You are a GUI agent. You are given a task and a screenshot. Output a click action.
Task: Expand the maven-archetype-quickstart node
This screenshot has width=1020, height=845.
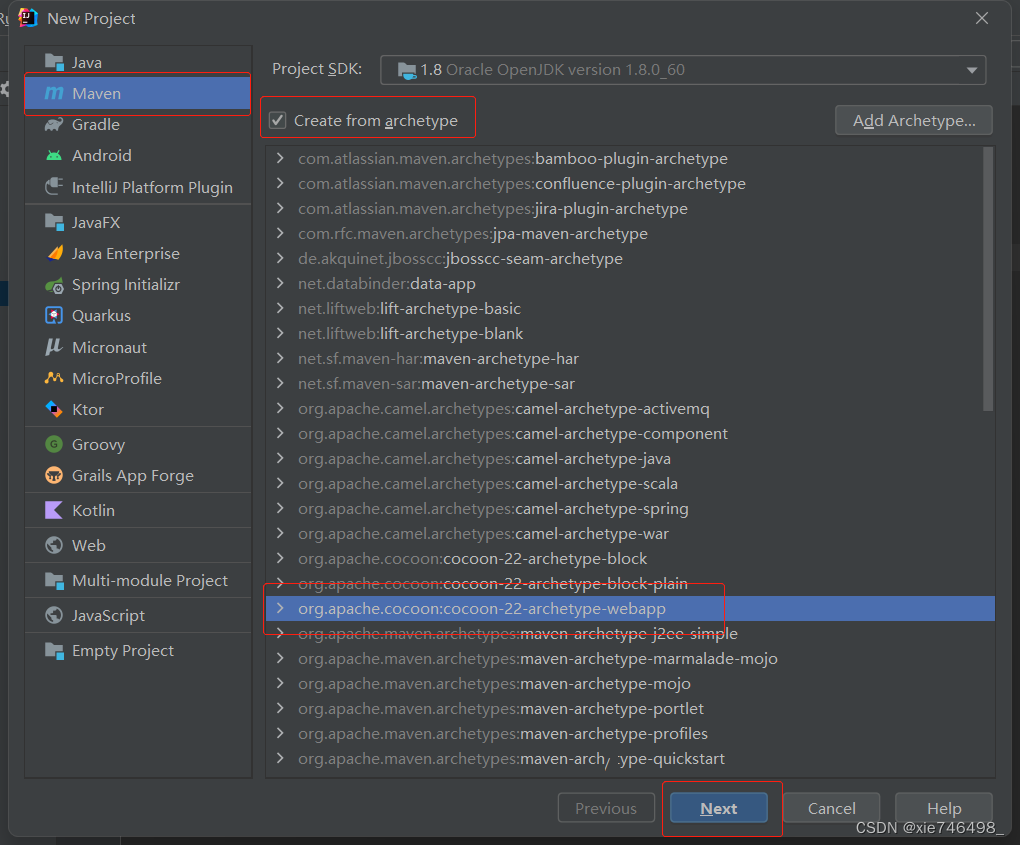point(280,758)
